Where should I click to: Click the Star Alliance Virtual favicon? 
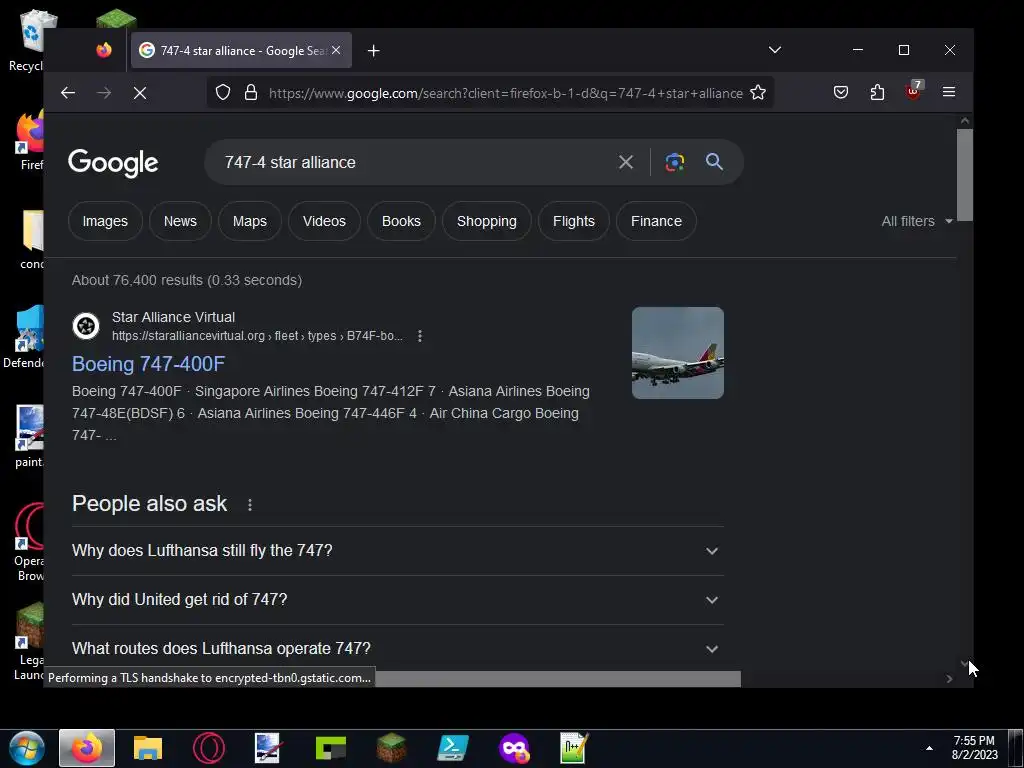pyautogui.click(x=86, y=326)
